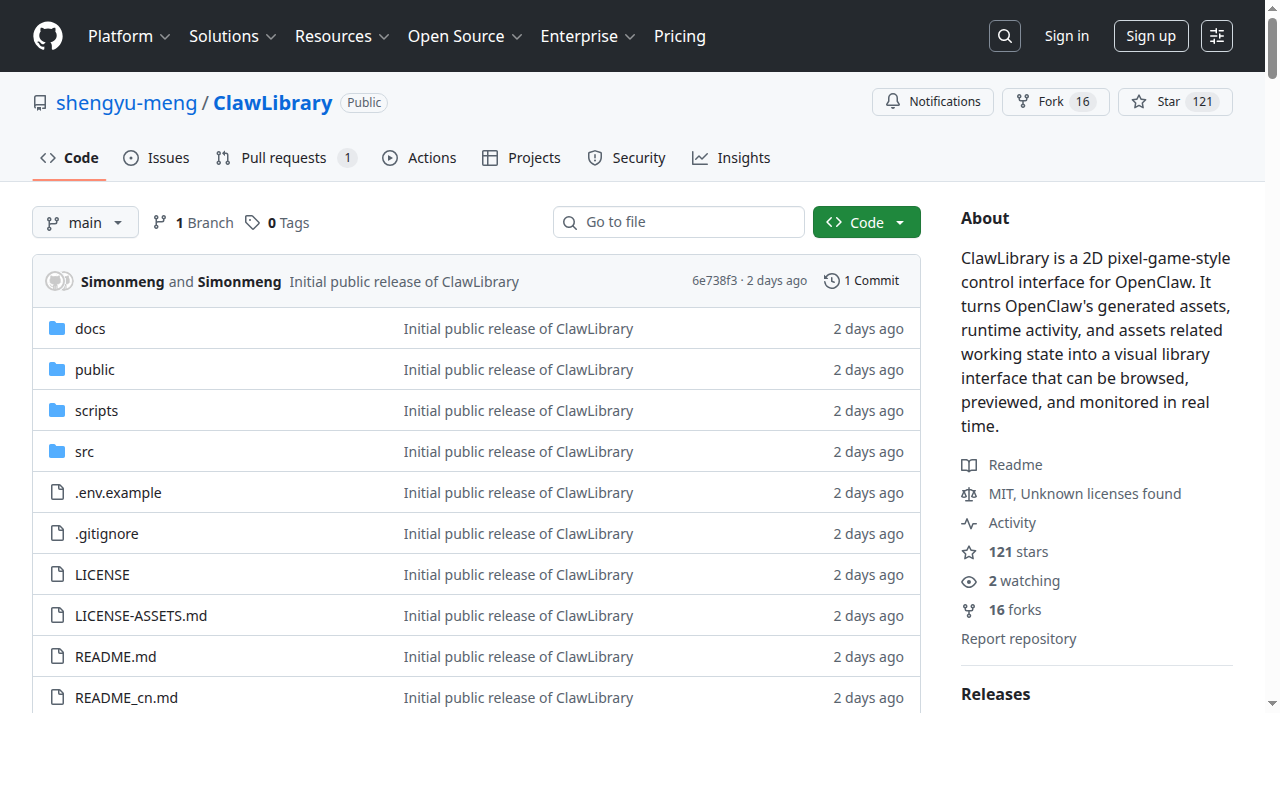Switch to the Security tab
This screenshot has width=1280, height=800.
click(x=626, y=158)
